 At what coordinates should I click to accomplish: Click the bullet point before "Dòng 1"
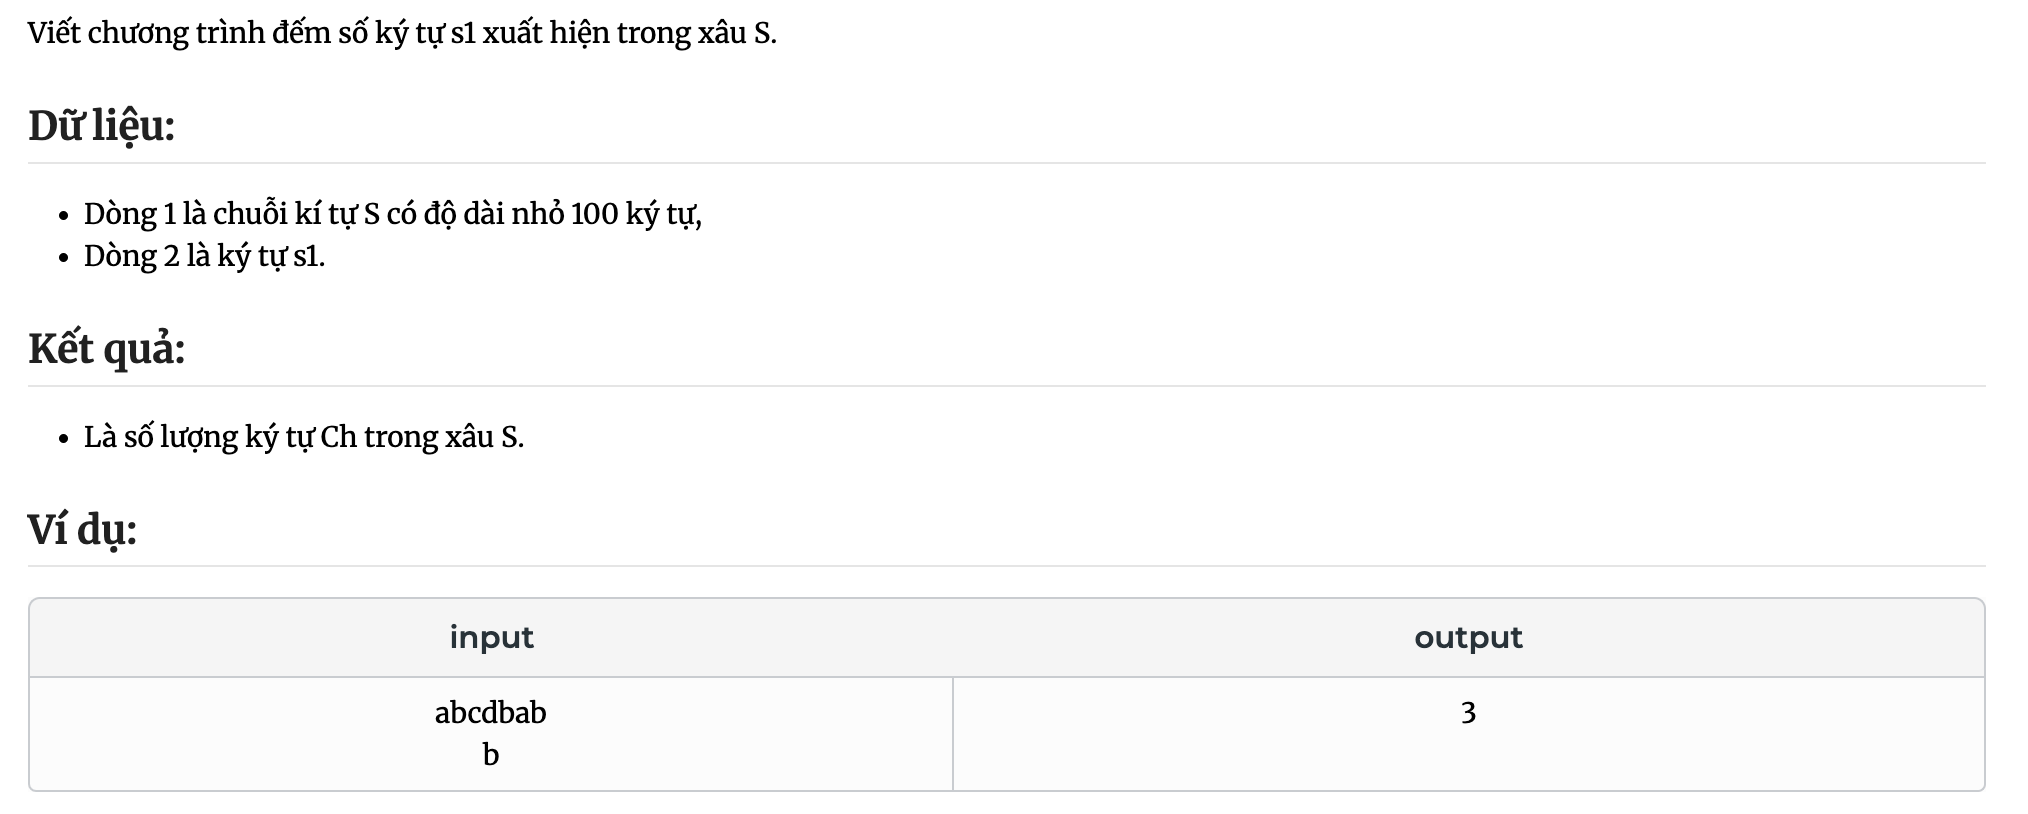[x=64, y=216]
